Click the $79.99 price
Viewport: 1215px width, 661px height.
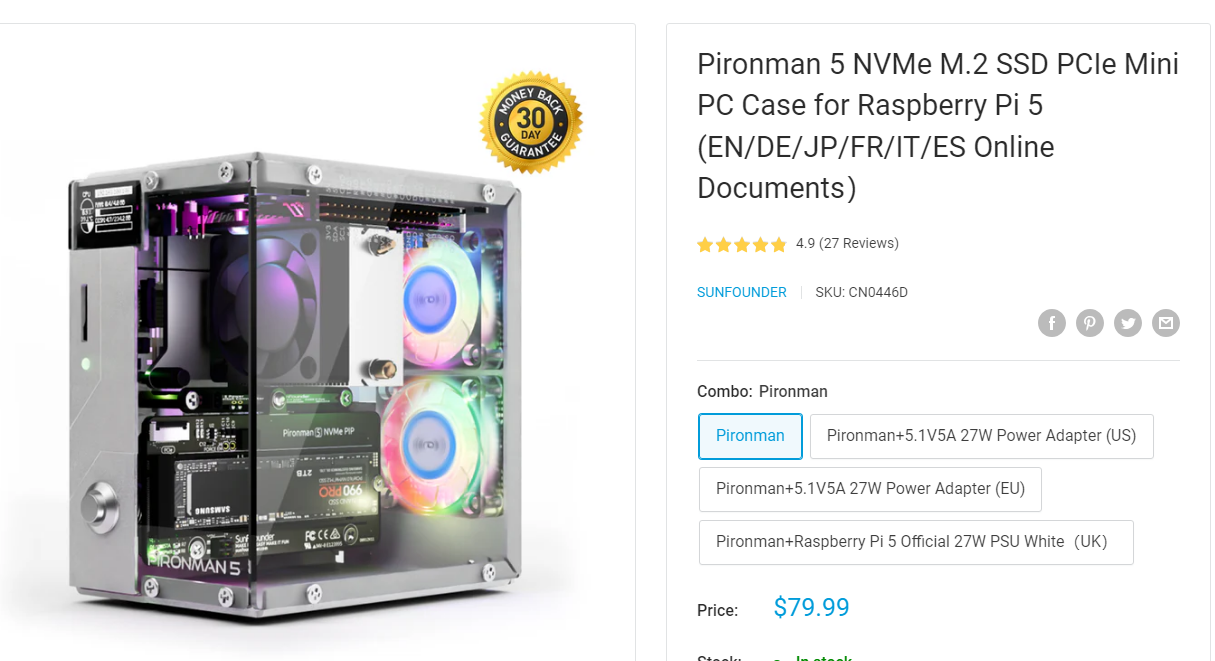(811, 608)
